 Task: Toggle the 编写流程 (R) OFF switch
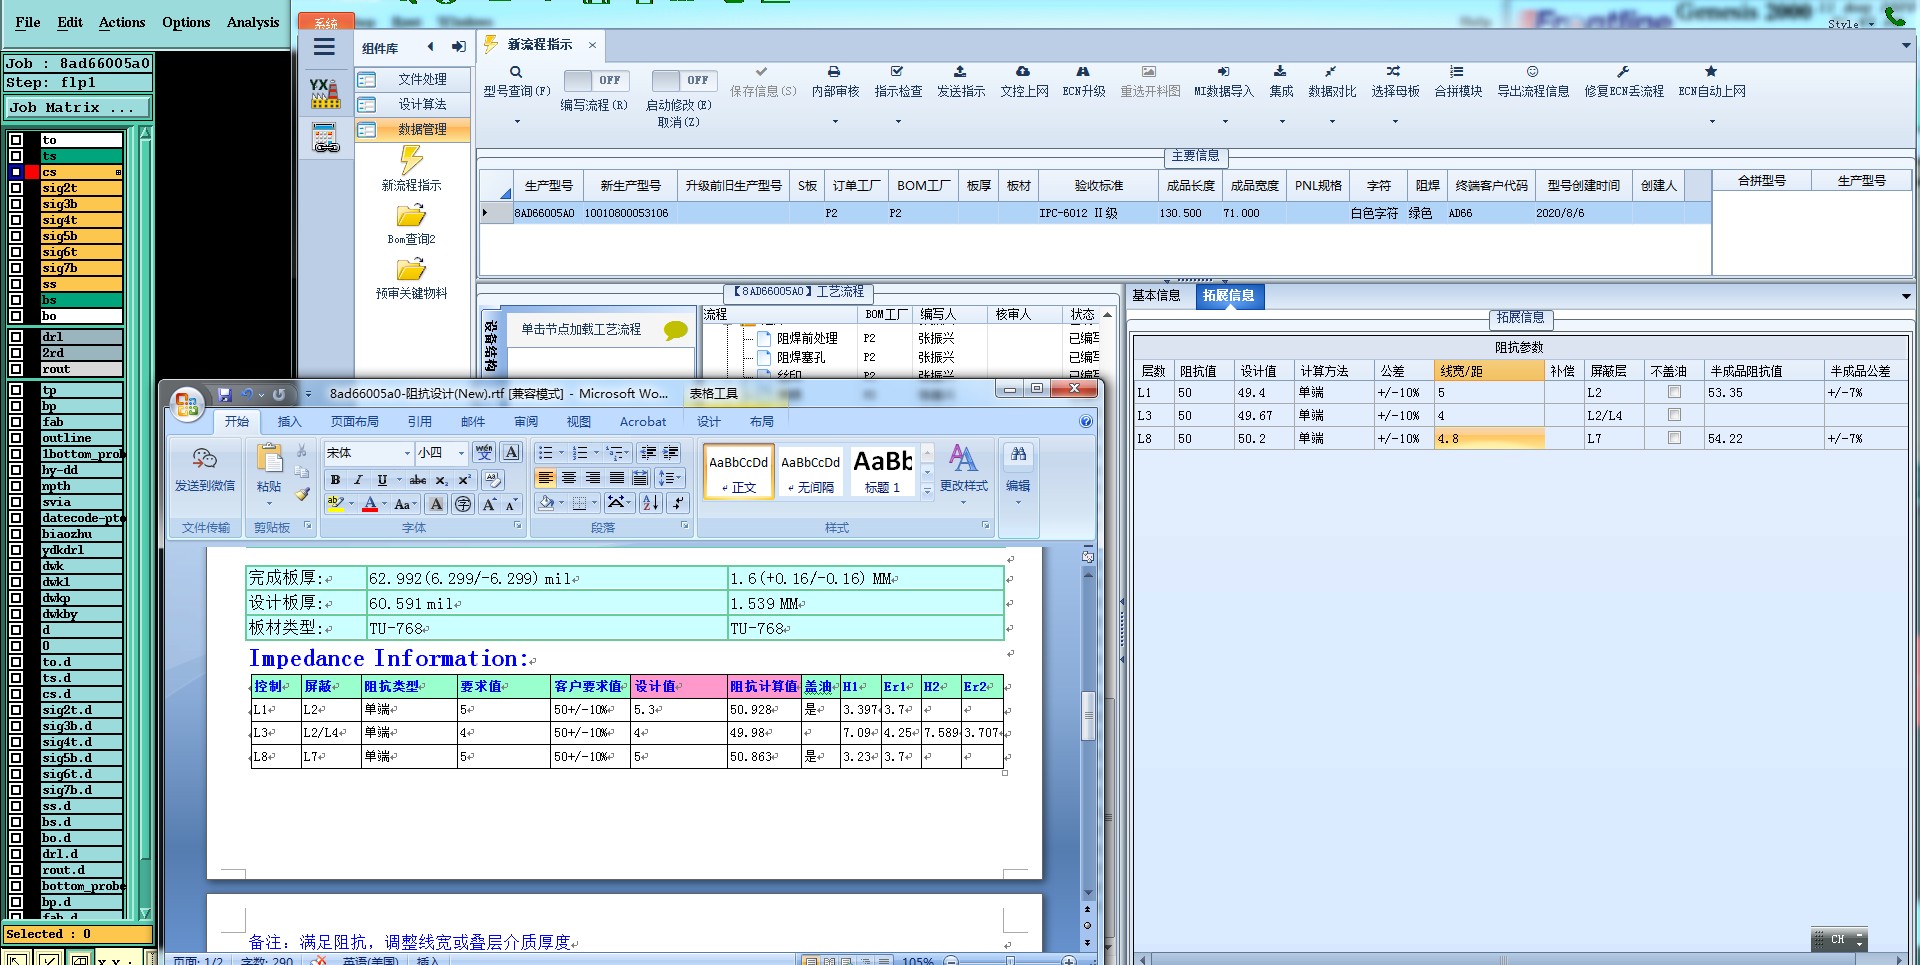click(x=596, y=80)
